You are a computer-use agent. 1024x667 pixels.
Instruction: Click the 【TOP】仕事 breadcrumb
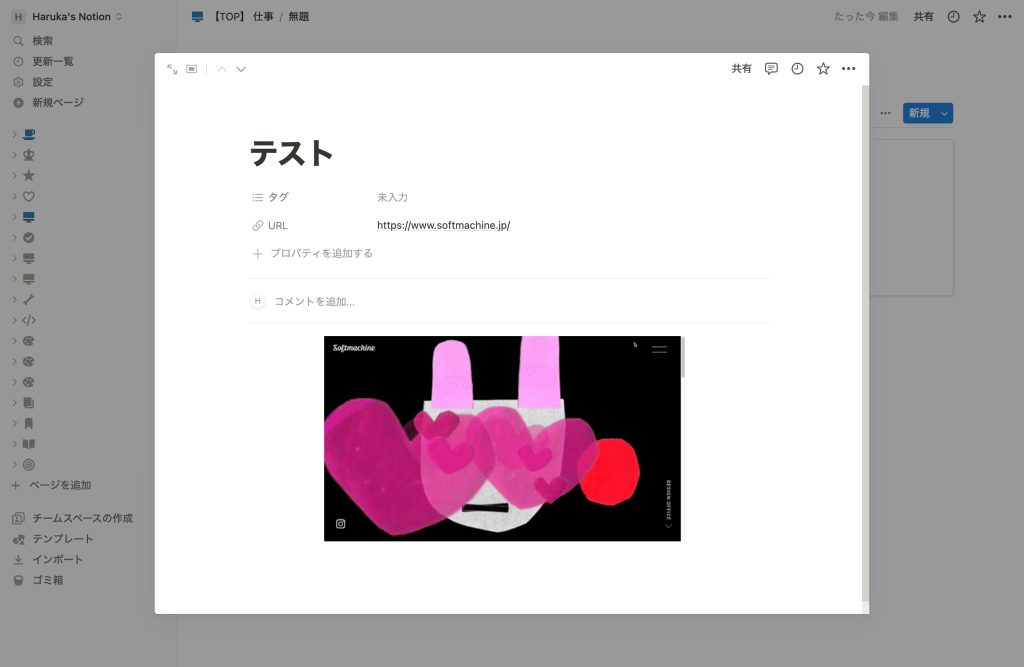coord(232,17)
